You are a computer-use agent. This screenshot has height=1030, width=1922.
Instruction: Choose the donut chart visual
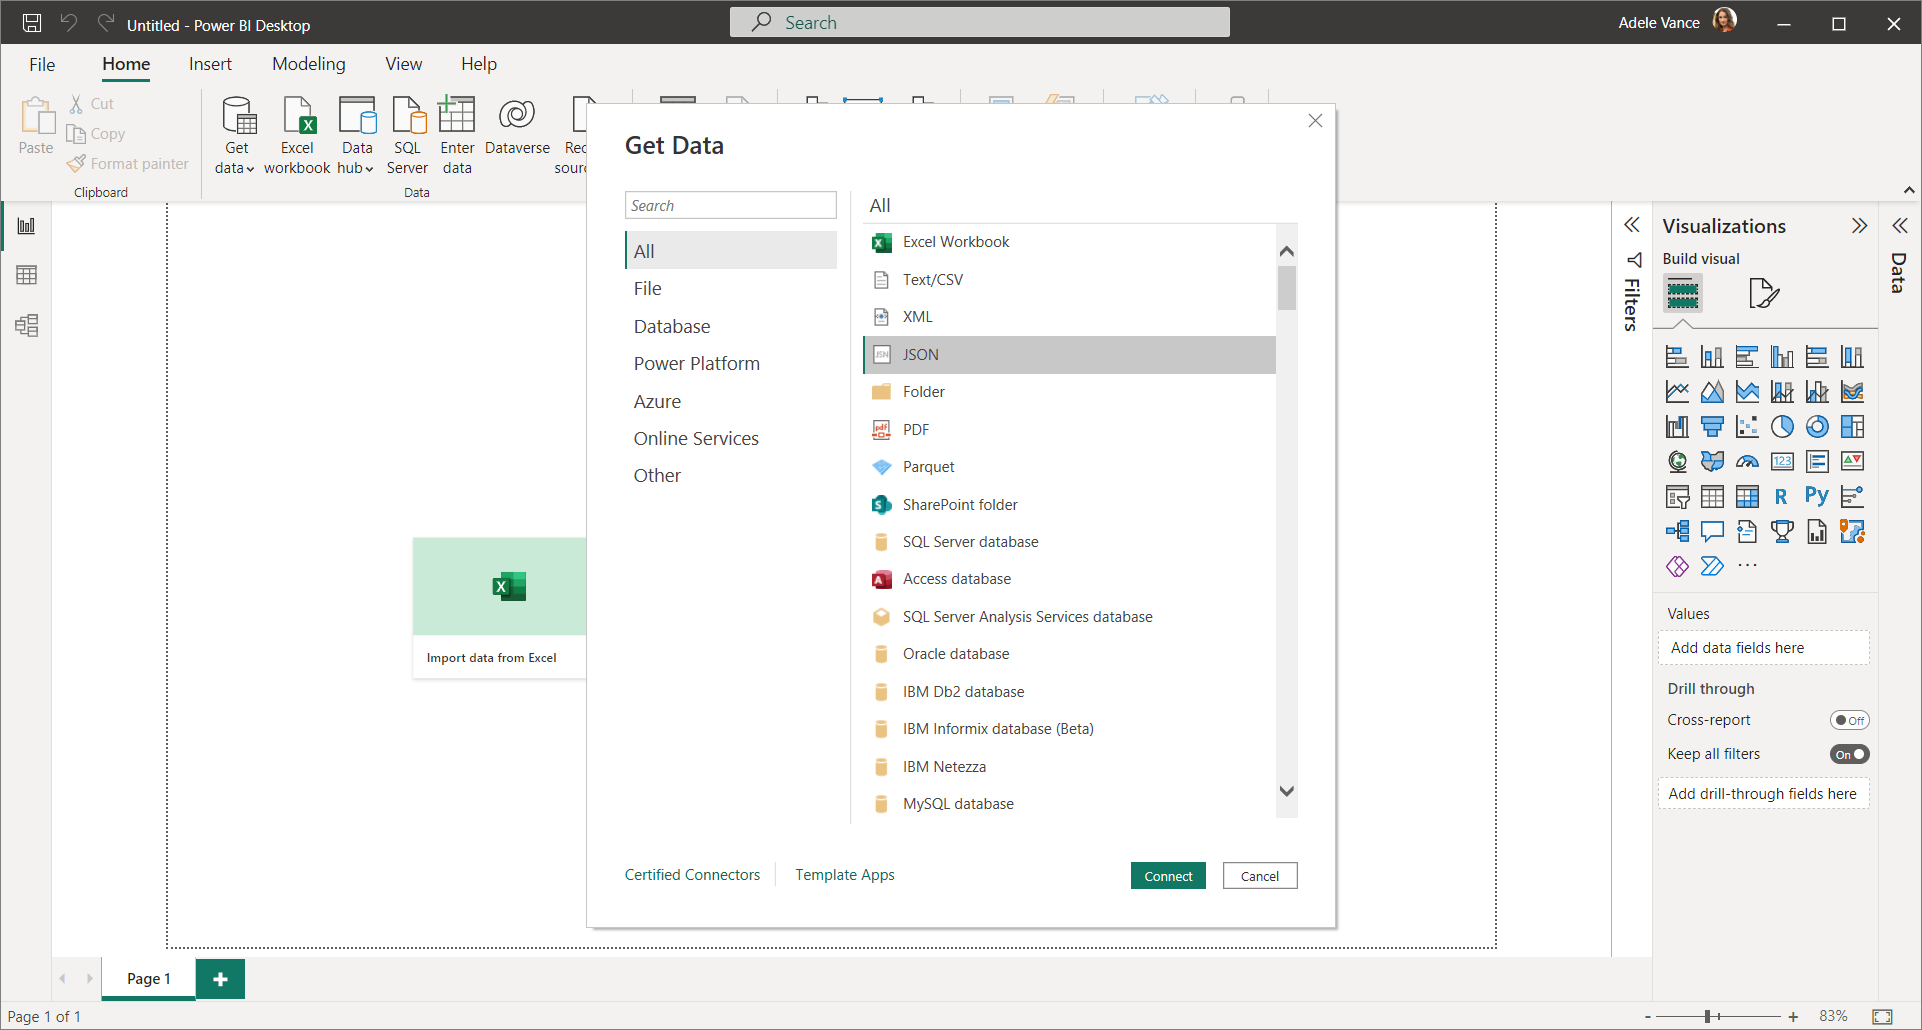(1817, 427)
